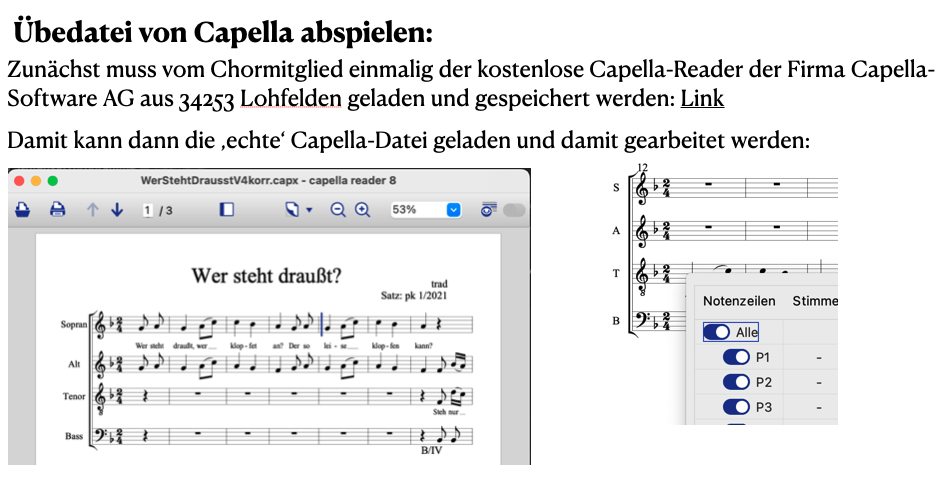Toggle the 'Alle' staves switch

coord(717,331)
